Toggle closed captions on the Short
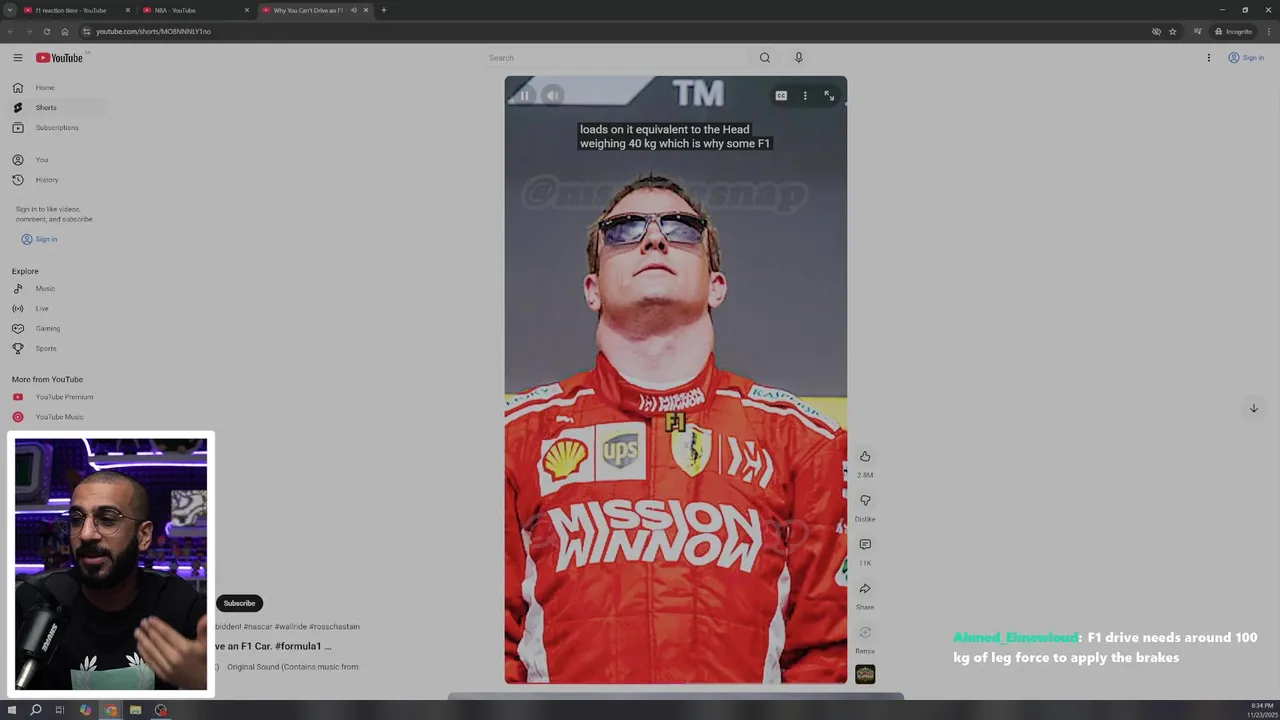This screenshot has height=720, width=1280. (781, 96)
